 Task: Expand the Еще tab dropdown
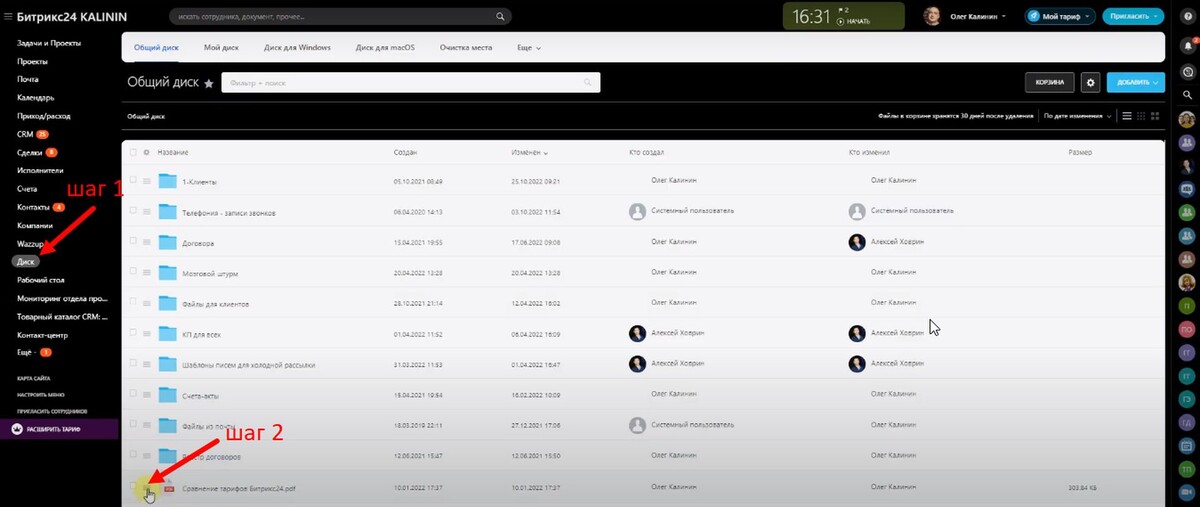click(529, 48)
